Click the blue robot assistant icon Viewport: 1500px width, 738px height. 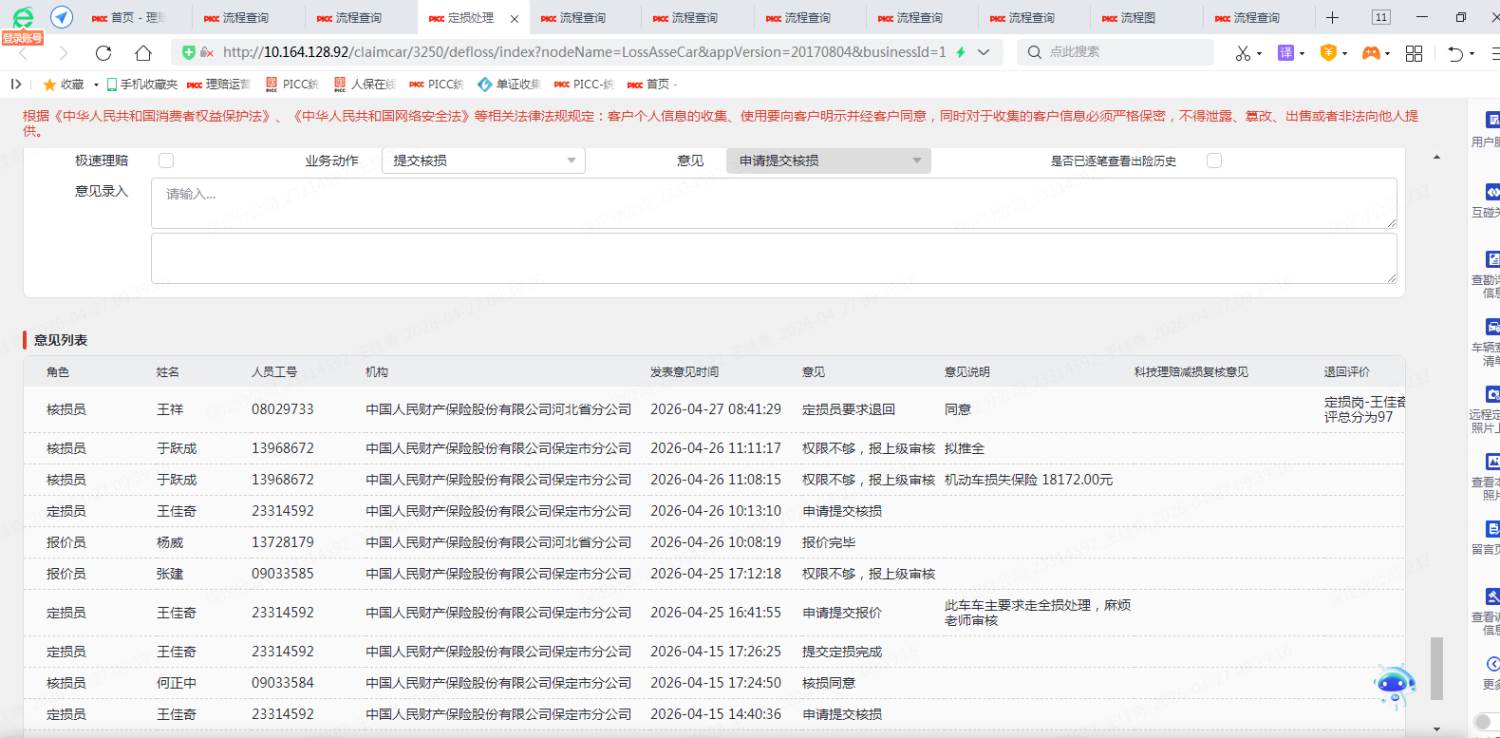[1395, 687]
